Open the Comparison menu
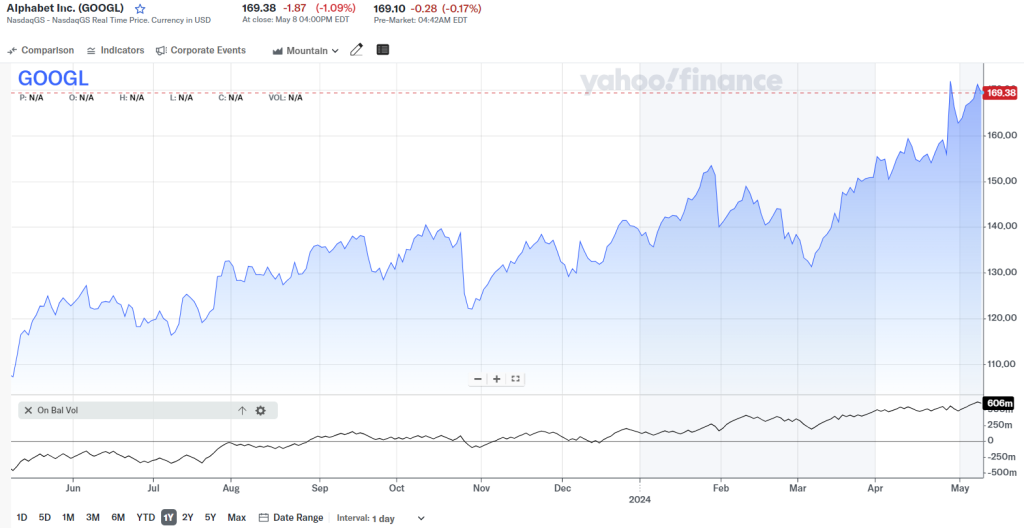Viewport: 1024px width, 528px height. point(41,50)
